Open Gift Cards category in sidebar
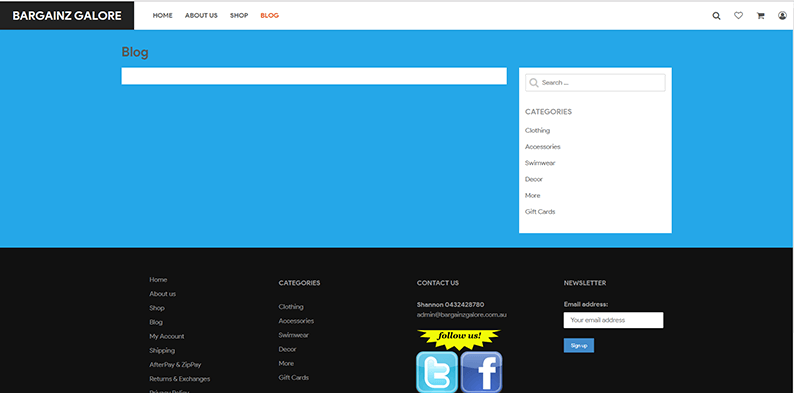This screenshot has height=393, width=794. point(540,211)
